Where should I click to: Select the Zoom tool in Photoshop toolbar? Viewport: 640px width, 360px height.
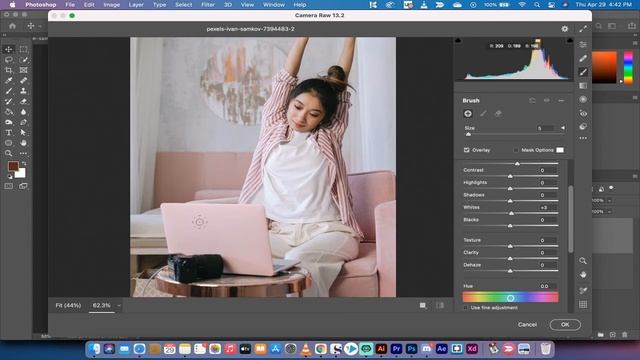[9, 153]
